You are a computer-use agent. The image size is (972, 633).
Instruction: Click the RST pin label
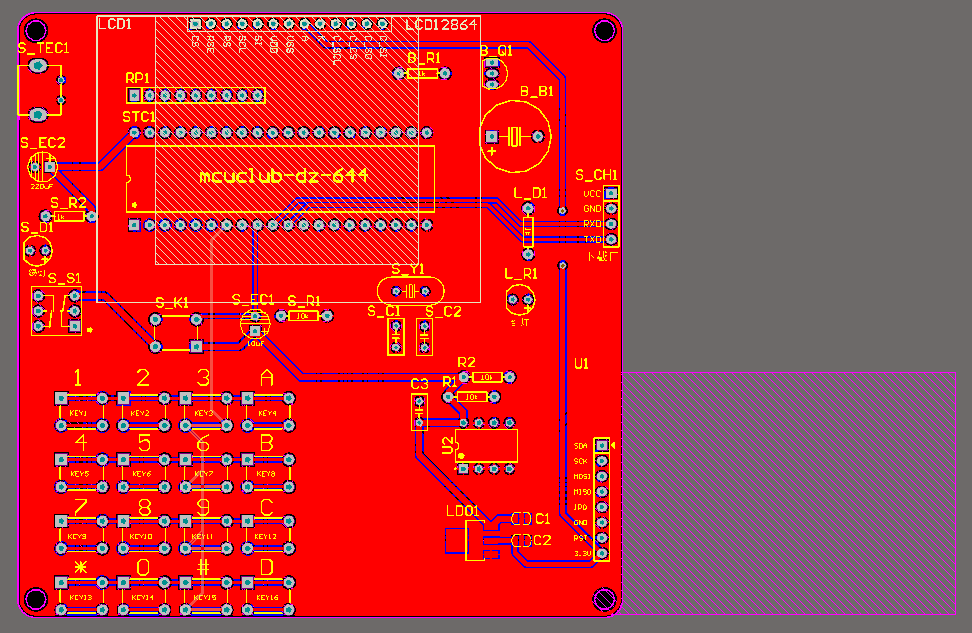[580, 538]
